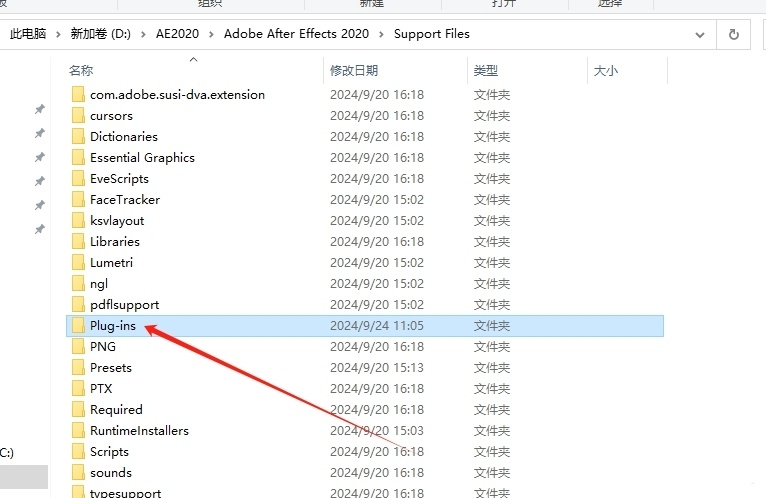
Task: Select the Plug-ins folder icon
Action: click(78, 325)
